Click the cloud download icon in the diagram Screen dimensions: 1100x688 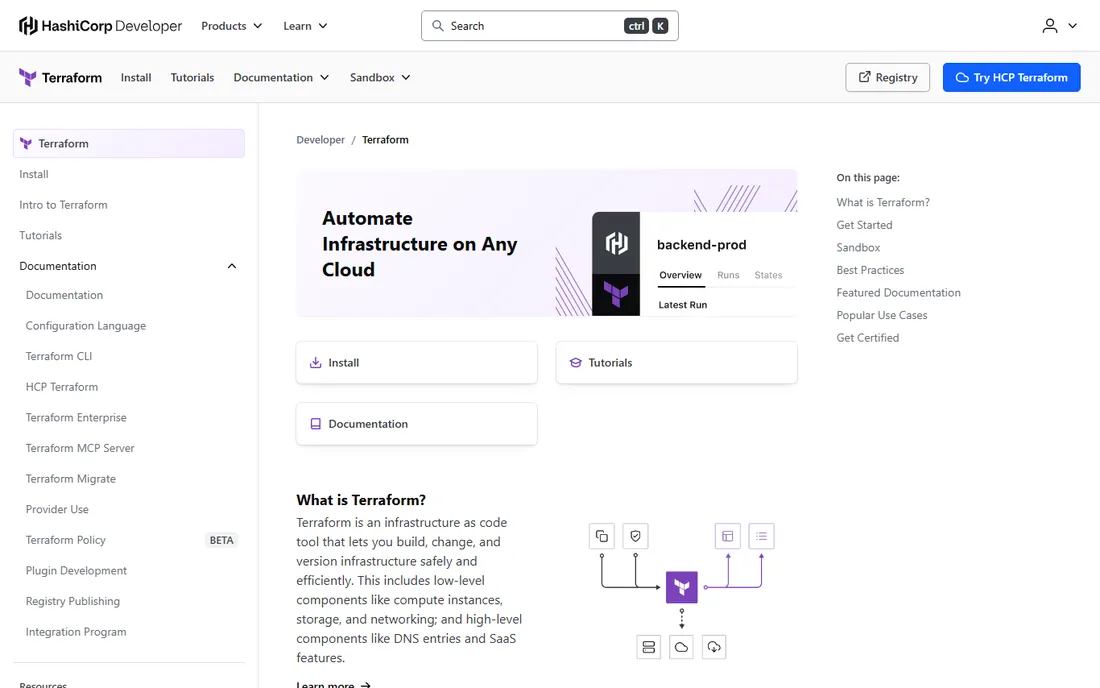pyautogui.click(x=713, y=647)
